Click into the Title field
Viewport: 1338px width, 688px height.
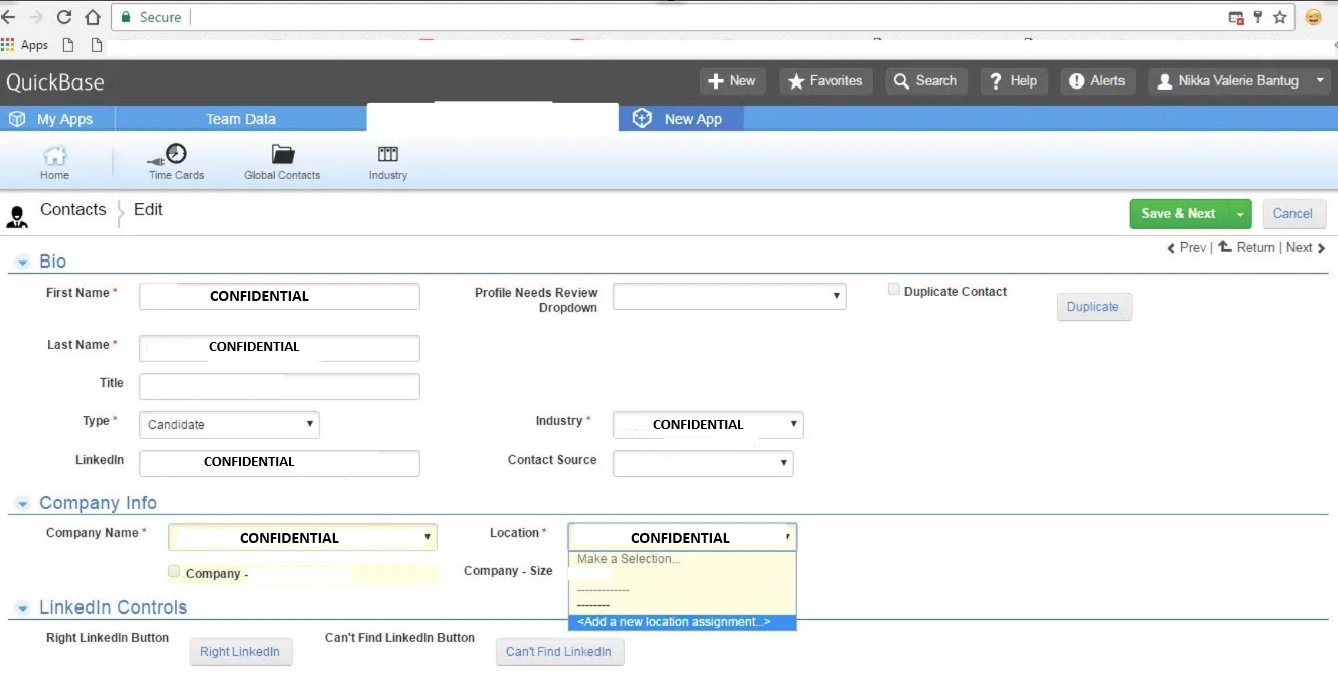pyautogui.click(x=279, y=386)
